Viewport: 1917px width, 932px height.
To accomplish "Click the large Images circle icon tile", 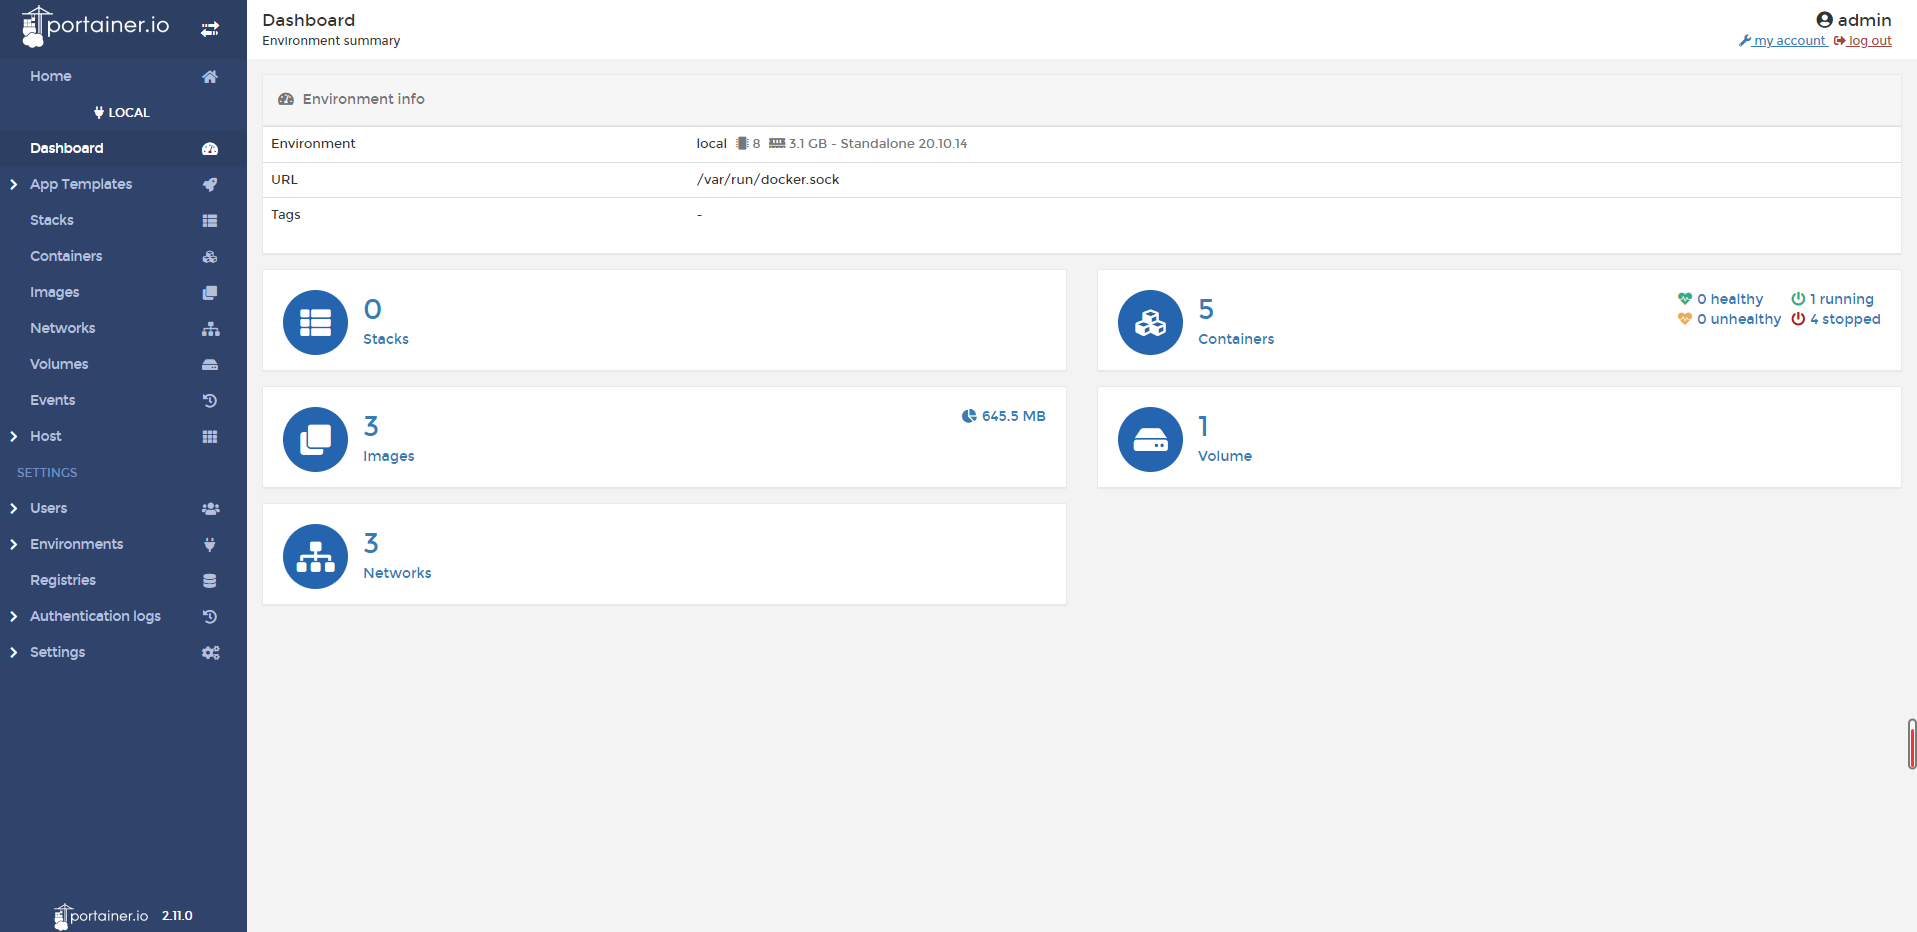I will (x=315, y=439).
